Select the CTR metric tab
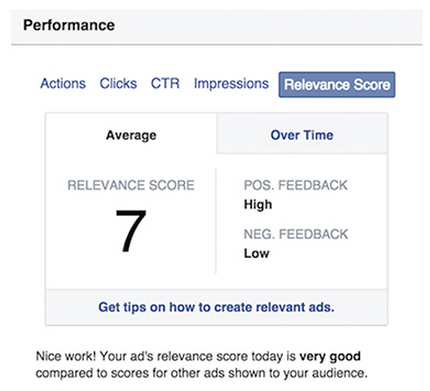The height and width of the screenshot is (391, 430). click(x=165, y=84)
